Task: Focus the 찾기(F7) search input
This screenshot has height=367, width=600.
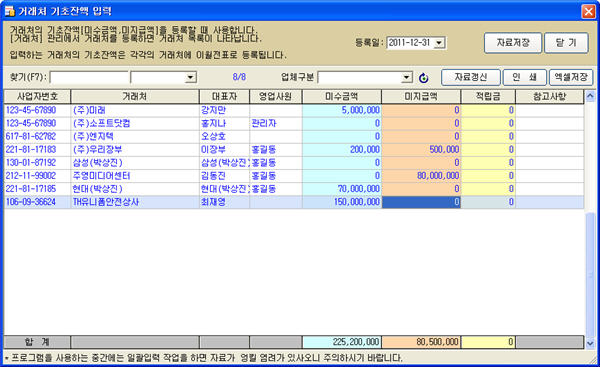Action: click(x=89, y=77)
